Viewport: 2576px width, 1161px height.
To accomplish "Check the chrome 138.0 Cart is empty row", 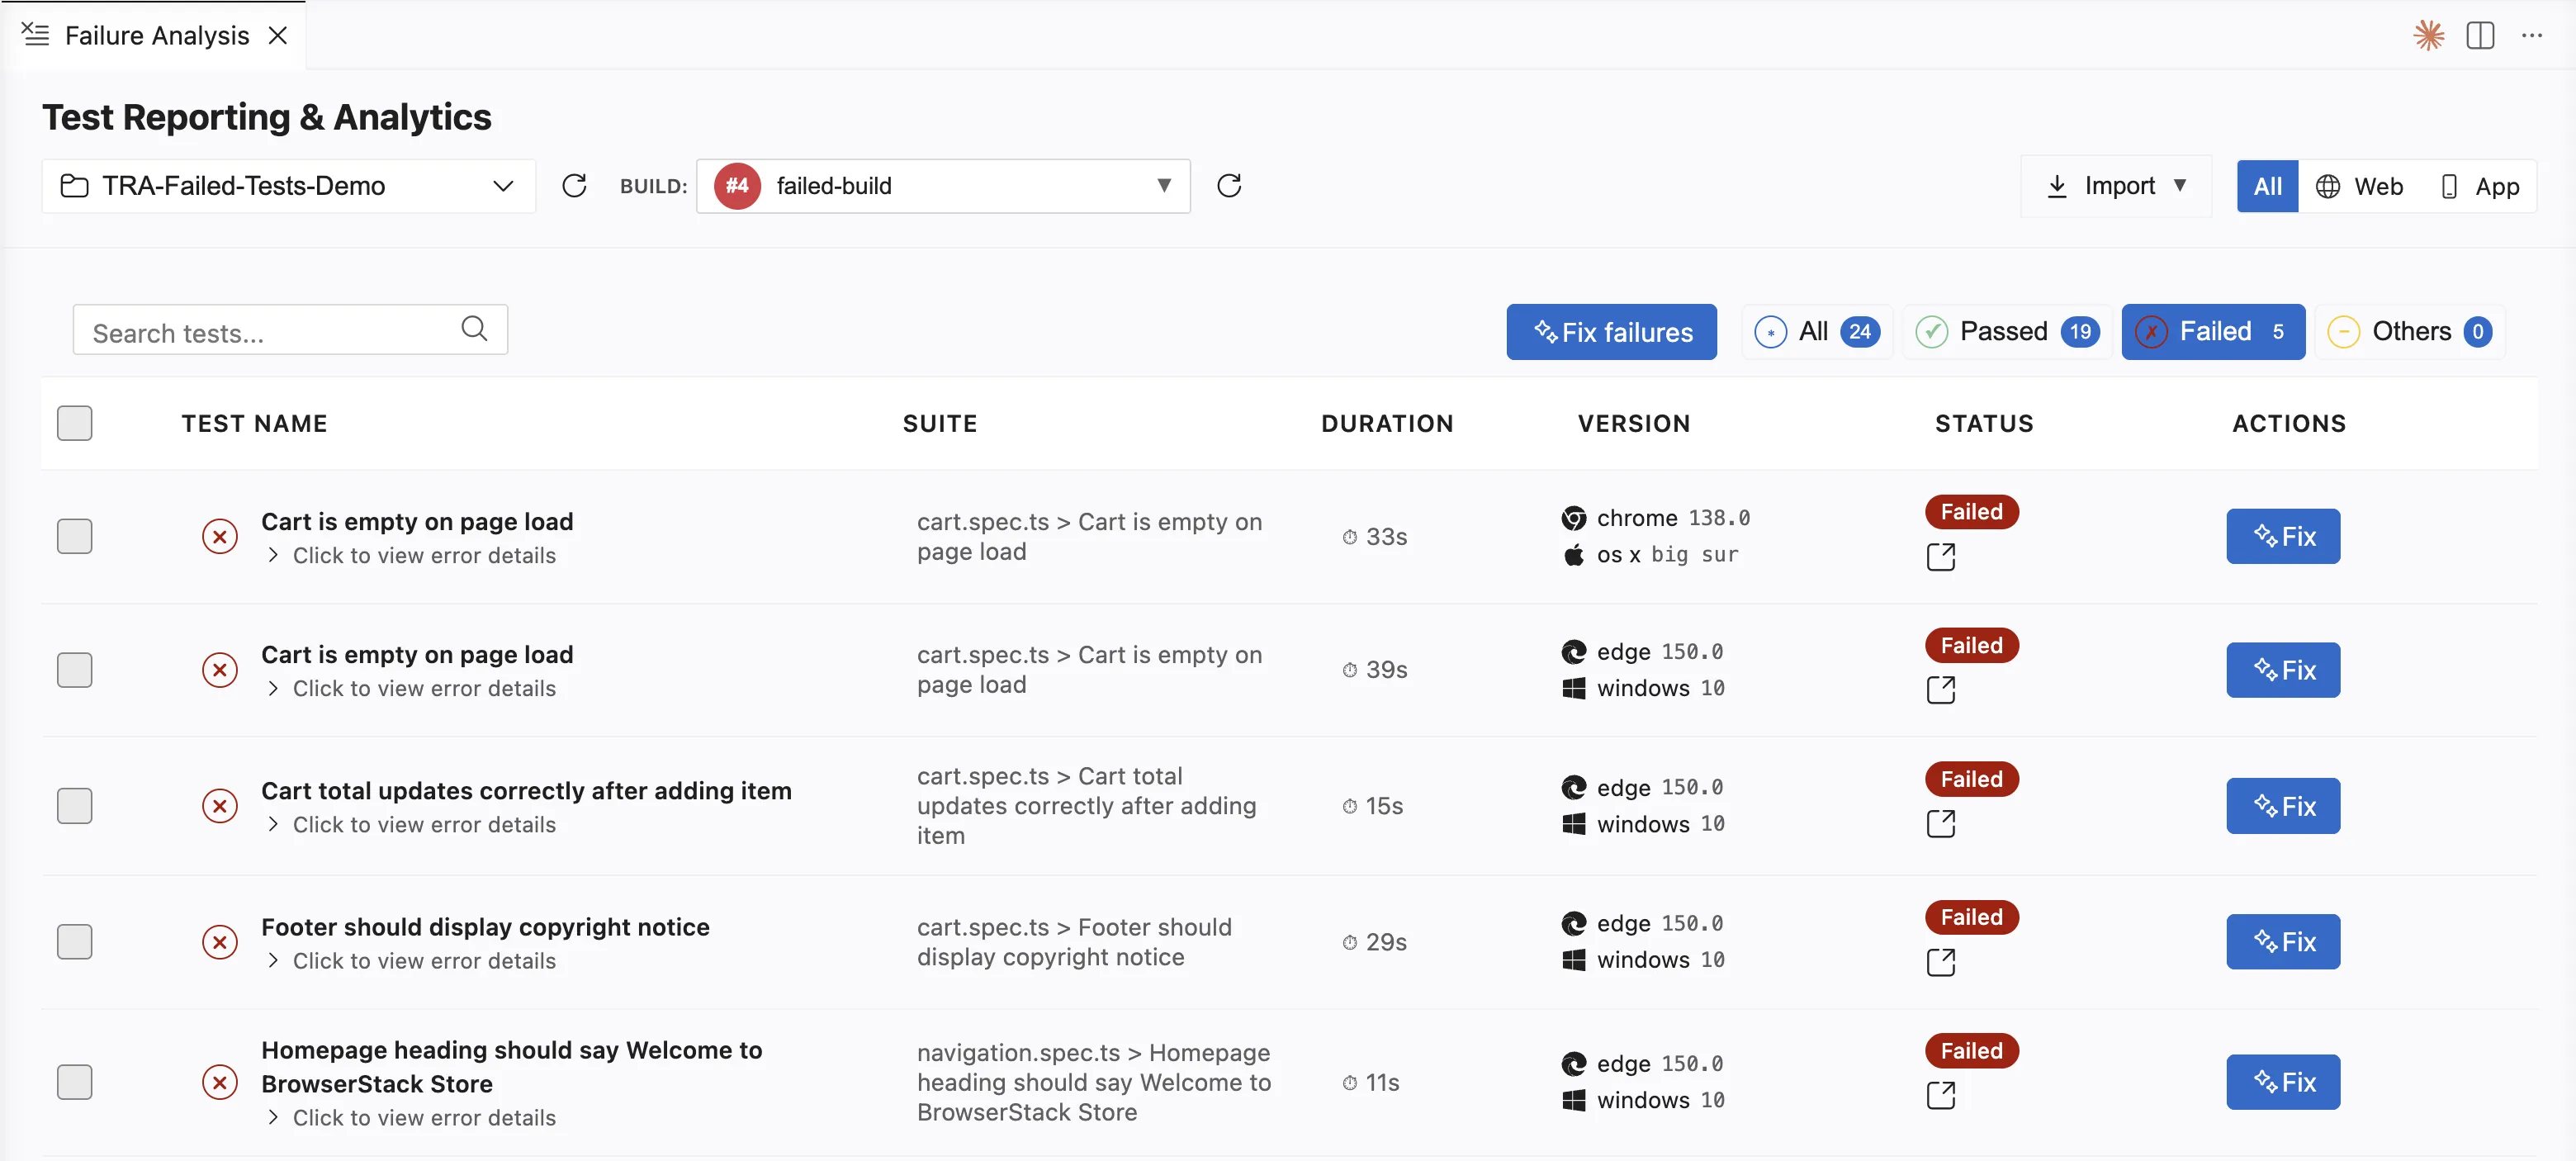I will coord(75,537).
